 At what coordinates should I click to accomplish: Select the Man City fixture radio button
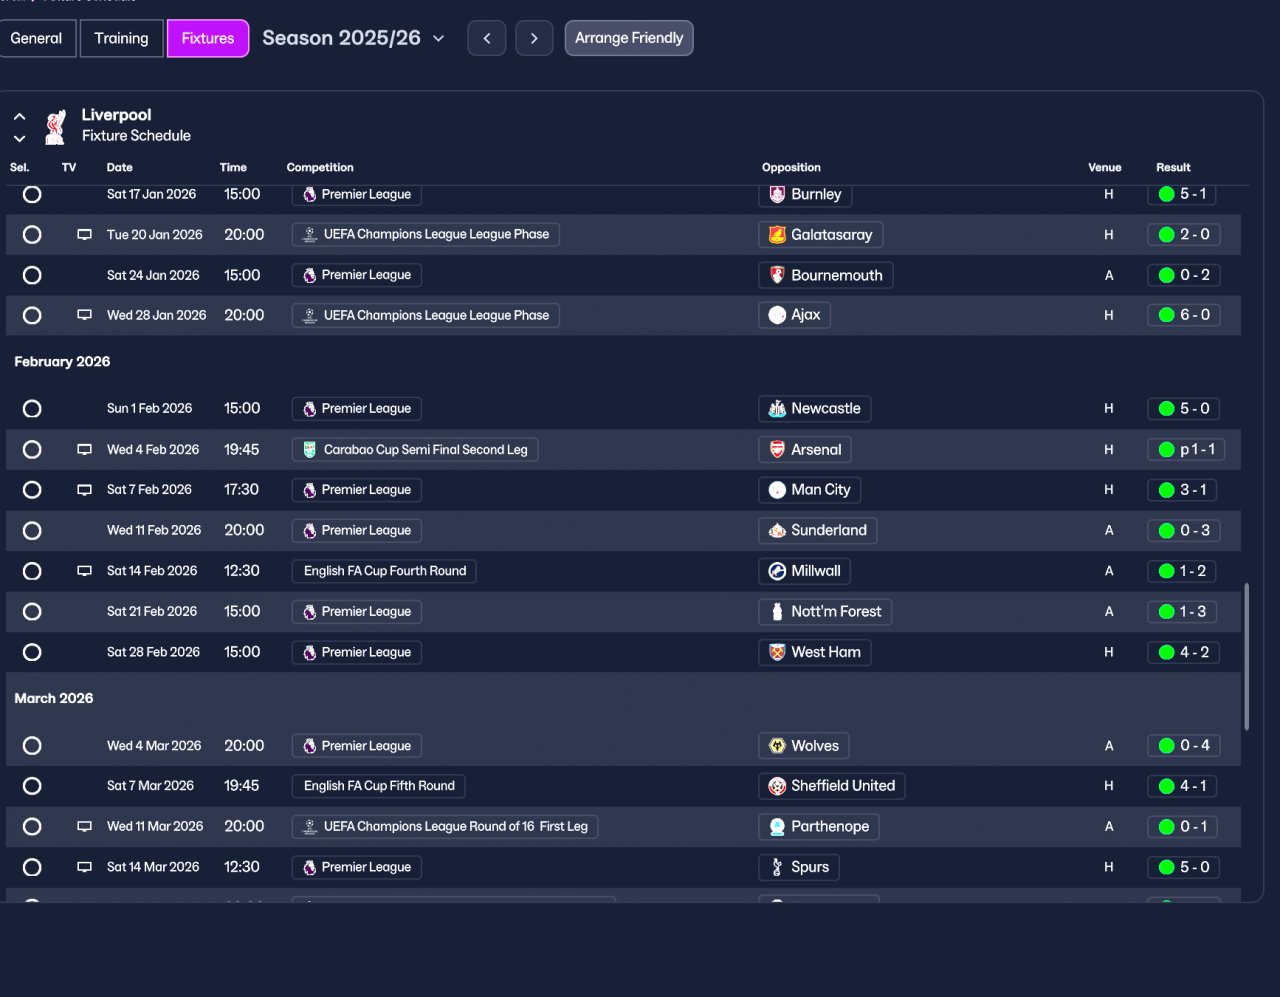click(x=32, y=490)
